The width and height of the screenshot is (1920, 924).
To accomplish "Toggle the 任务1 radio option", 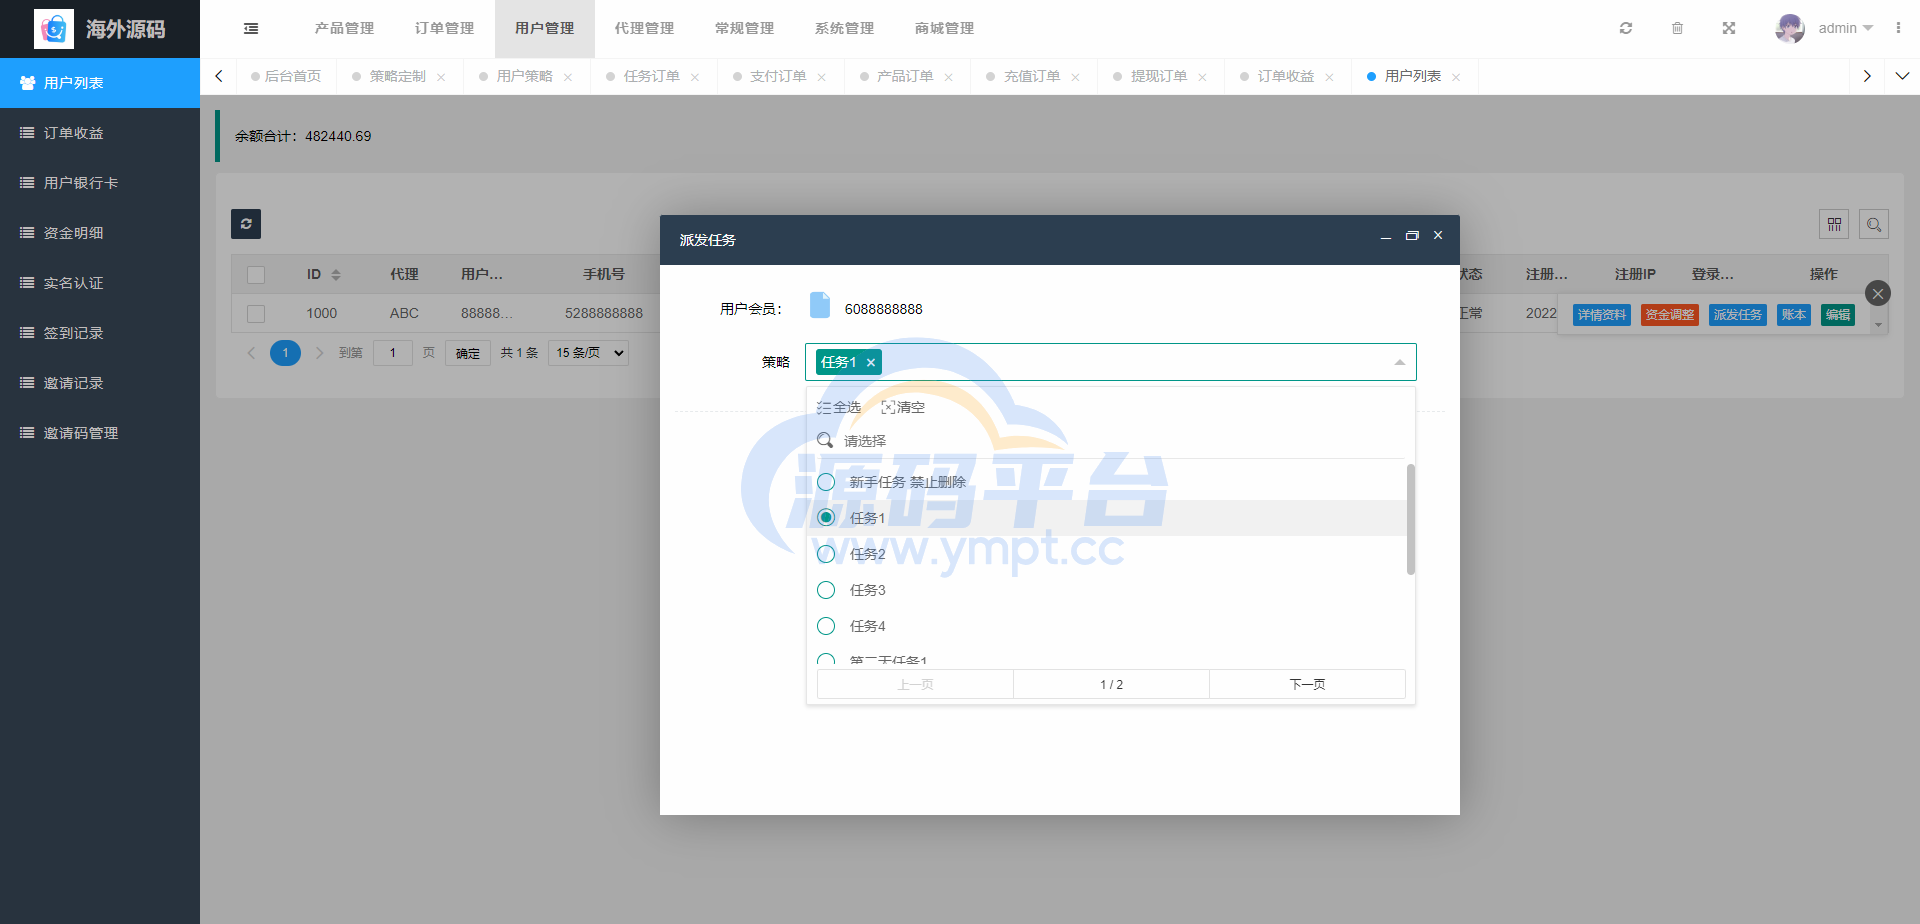I will [826, 518].
